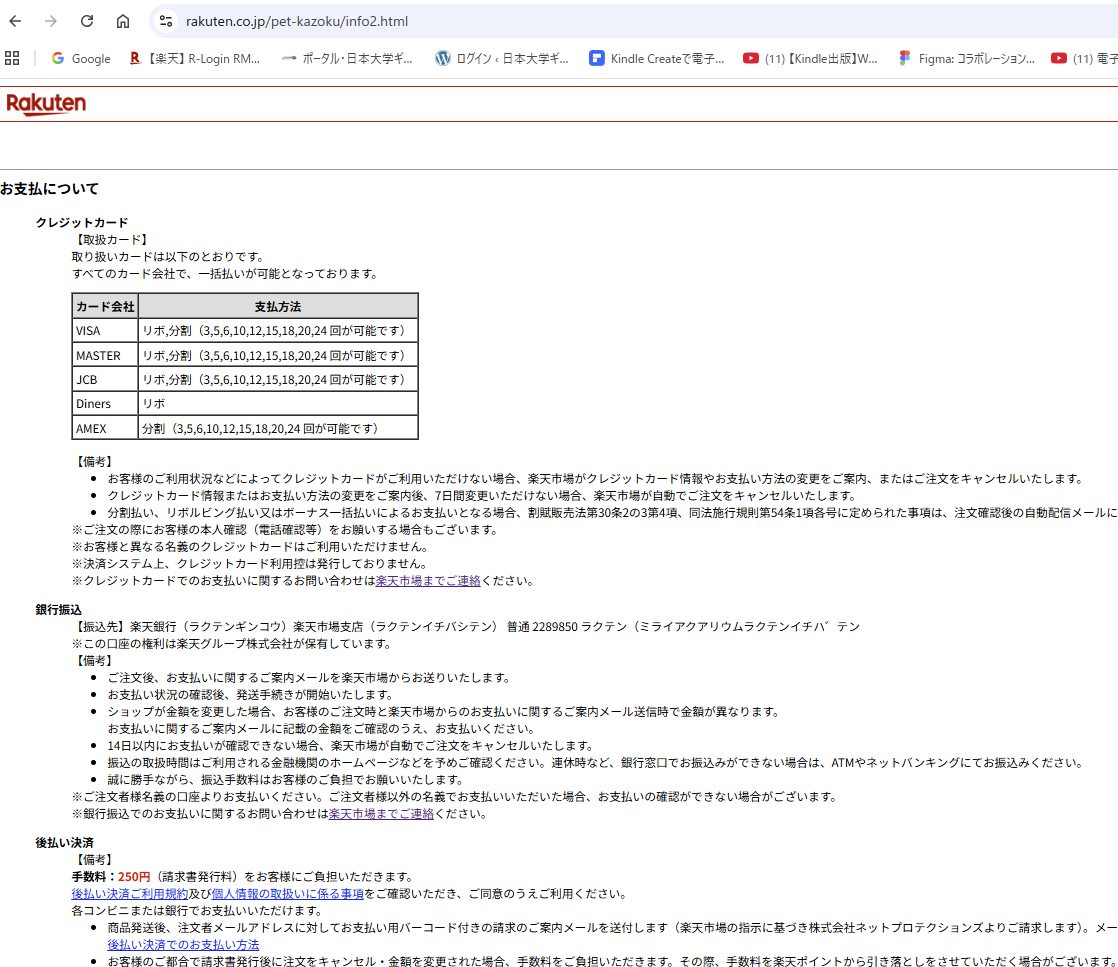Click the browser forward arrow
This screenshot has width=1118, height=967.
pyautogui.click(x=51, y=21)
